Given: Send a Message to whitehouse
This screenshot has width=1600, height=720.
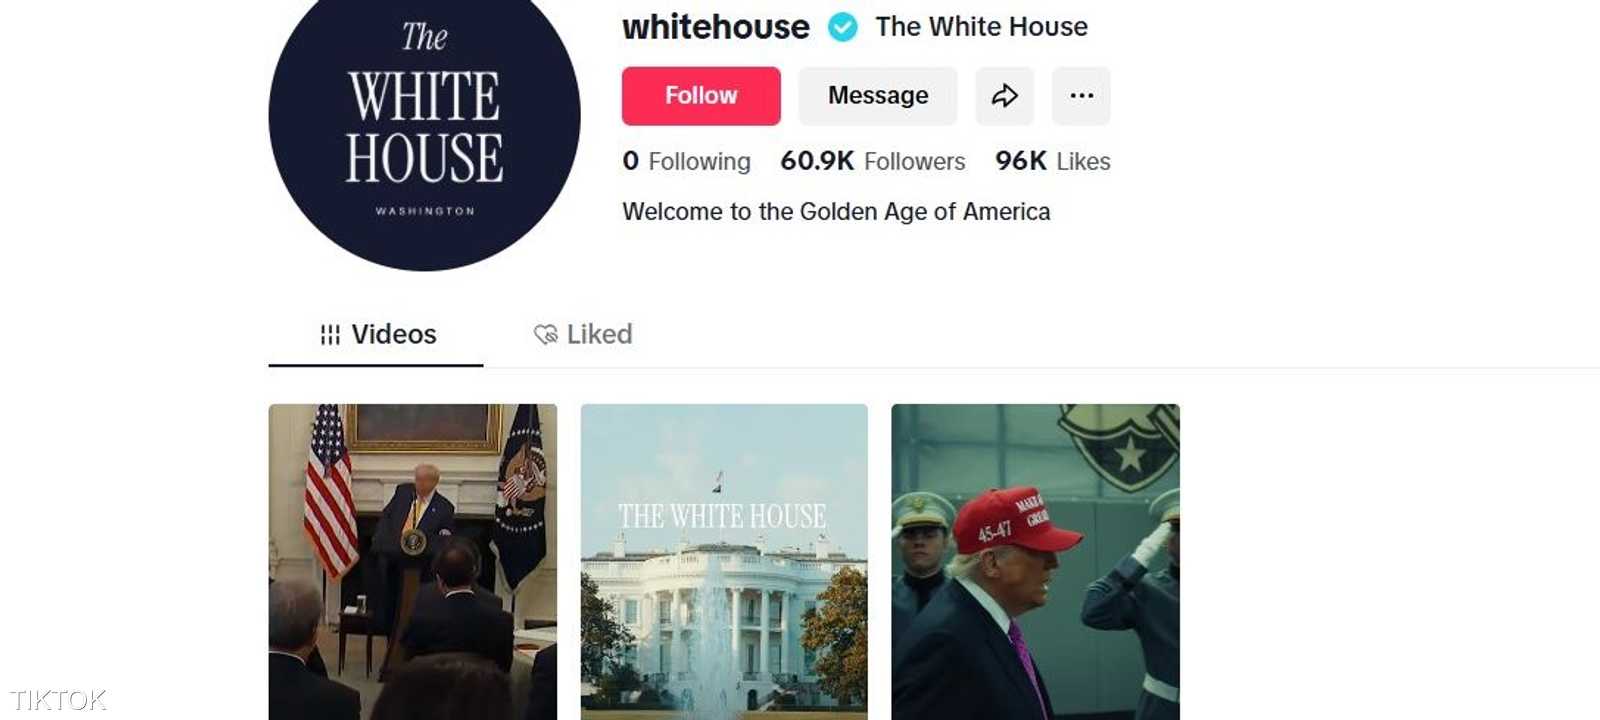Looking at the screenshot, I should (x=878, y=96).
